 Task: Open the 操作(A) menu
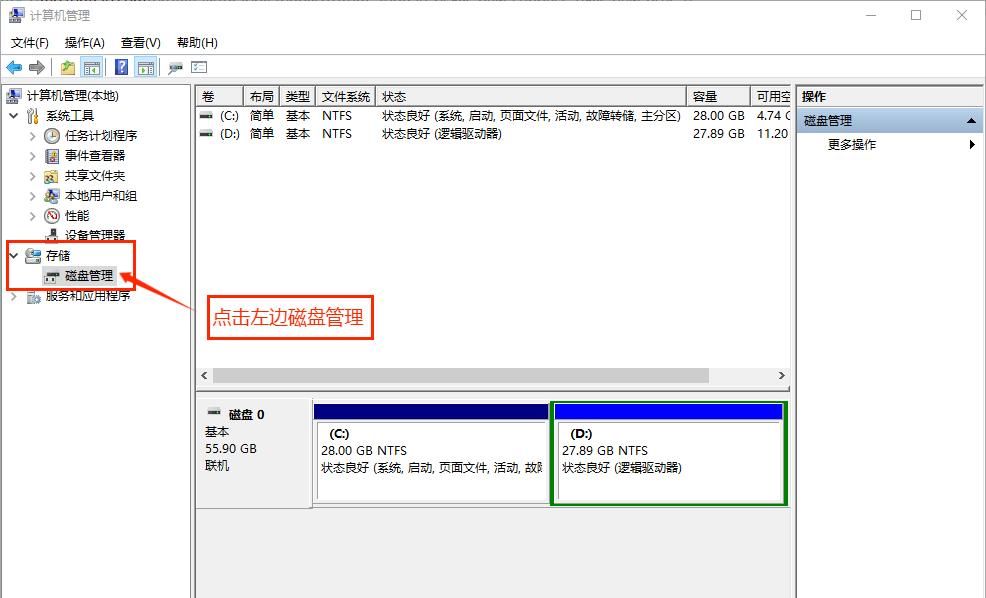tap(83, 42)
